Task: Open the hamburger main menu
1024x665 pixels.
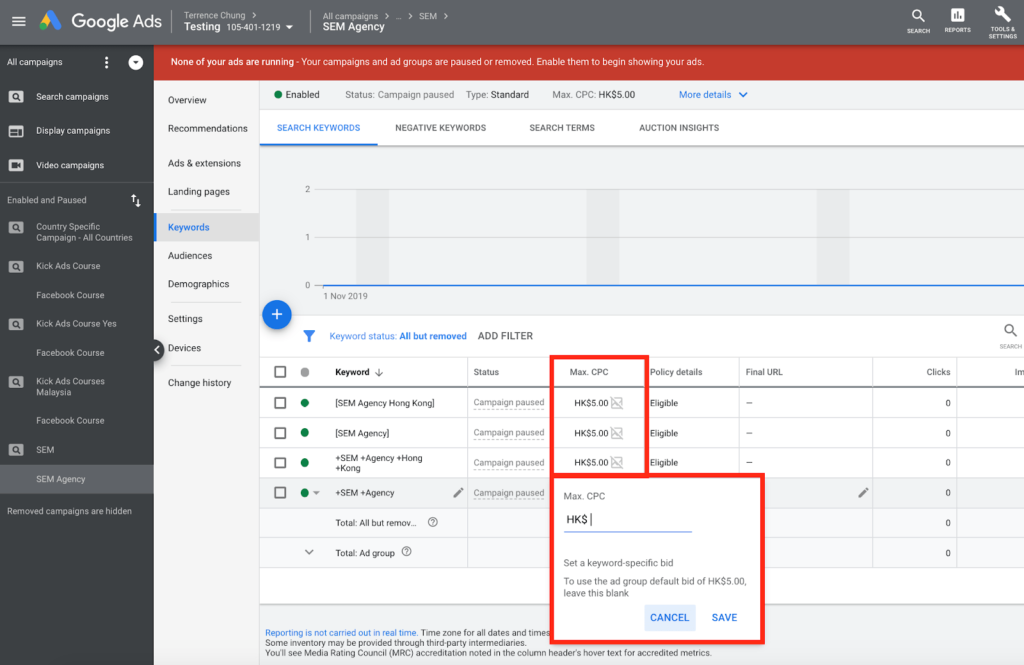Action: coord(19,22)
